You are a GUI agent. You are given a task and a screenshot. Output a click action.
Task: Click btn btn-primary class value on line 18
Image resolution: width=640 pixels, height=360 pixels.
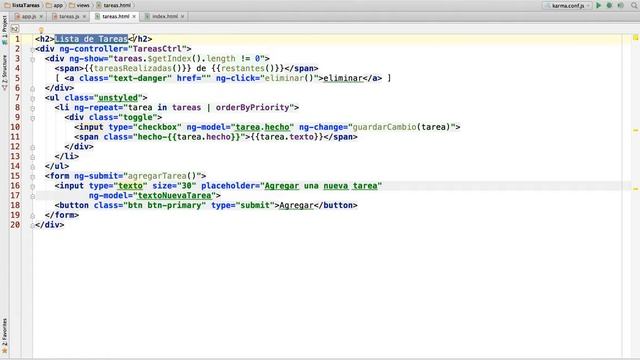[164, 205]
